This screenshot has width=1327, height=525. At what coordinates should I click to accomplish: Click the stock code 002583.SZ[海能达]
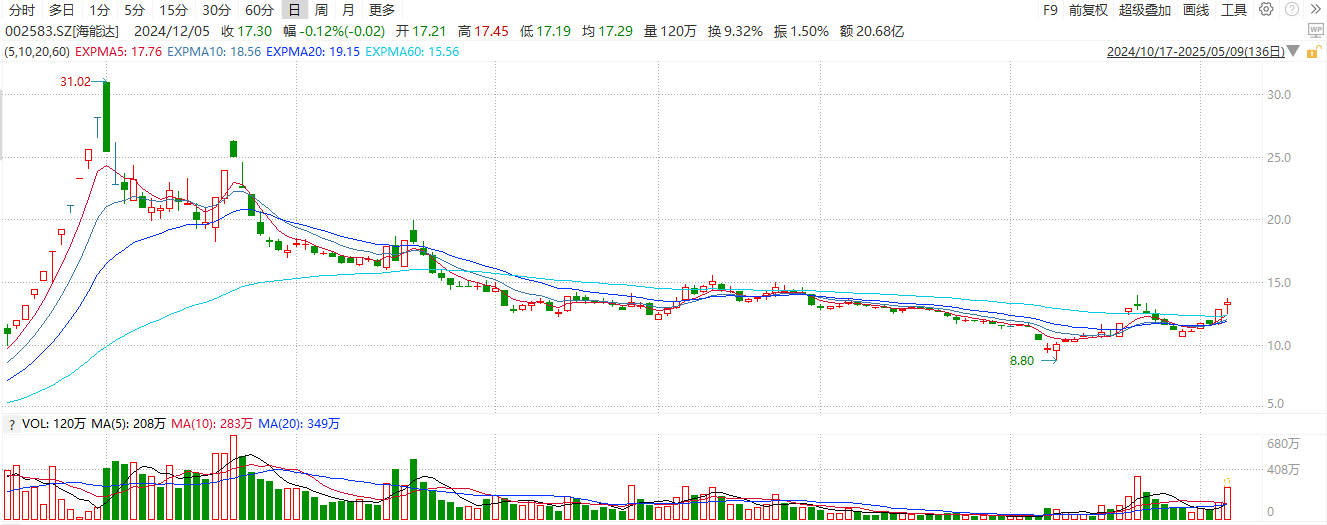(61, 31)
